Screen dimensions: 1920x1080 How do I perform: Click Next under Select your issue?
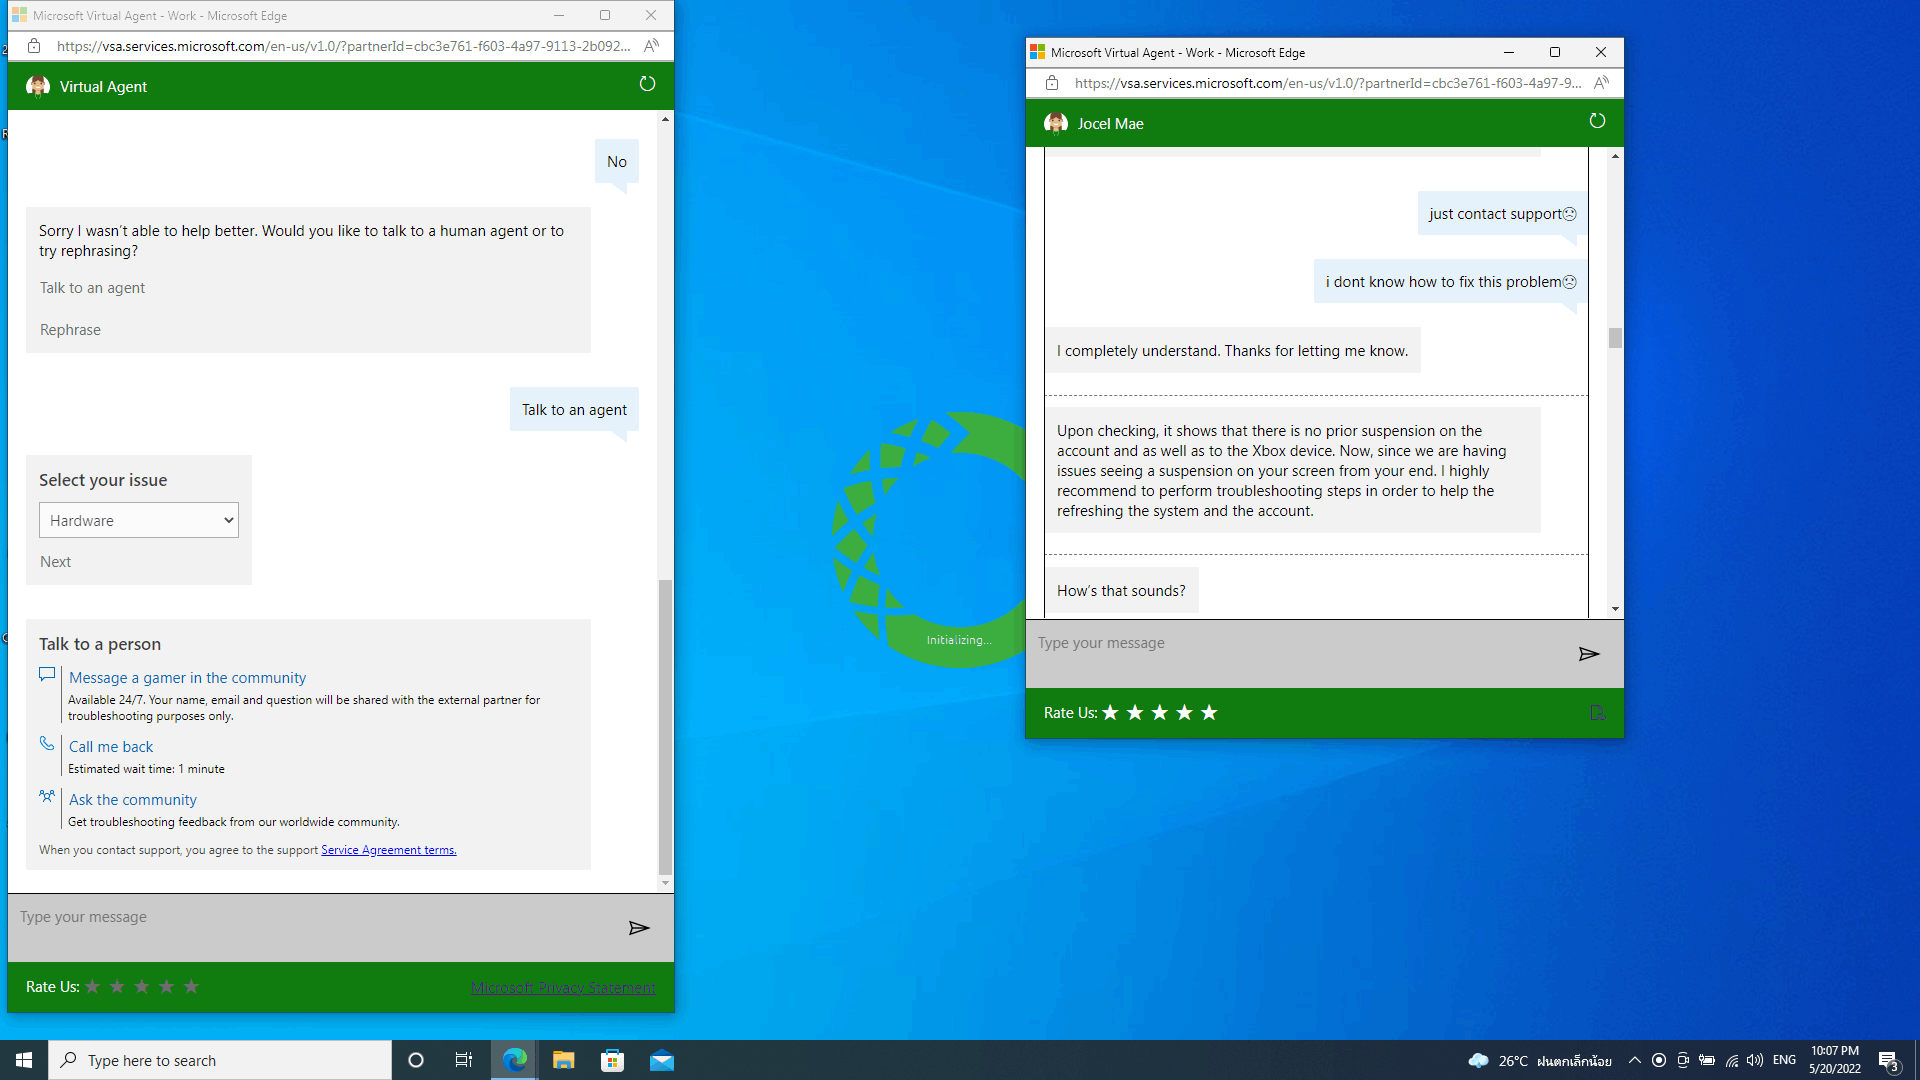tap(56, 562)
